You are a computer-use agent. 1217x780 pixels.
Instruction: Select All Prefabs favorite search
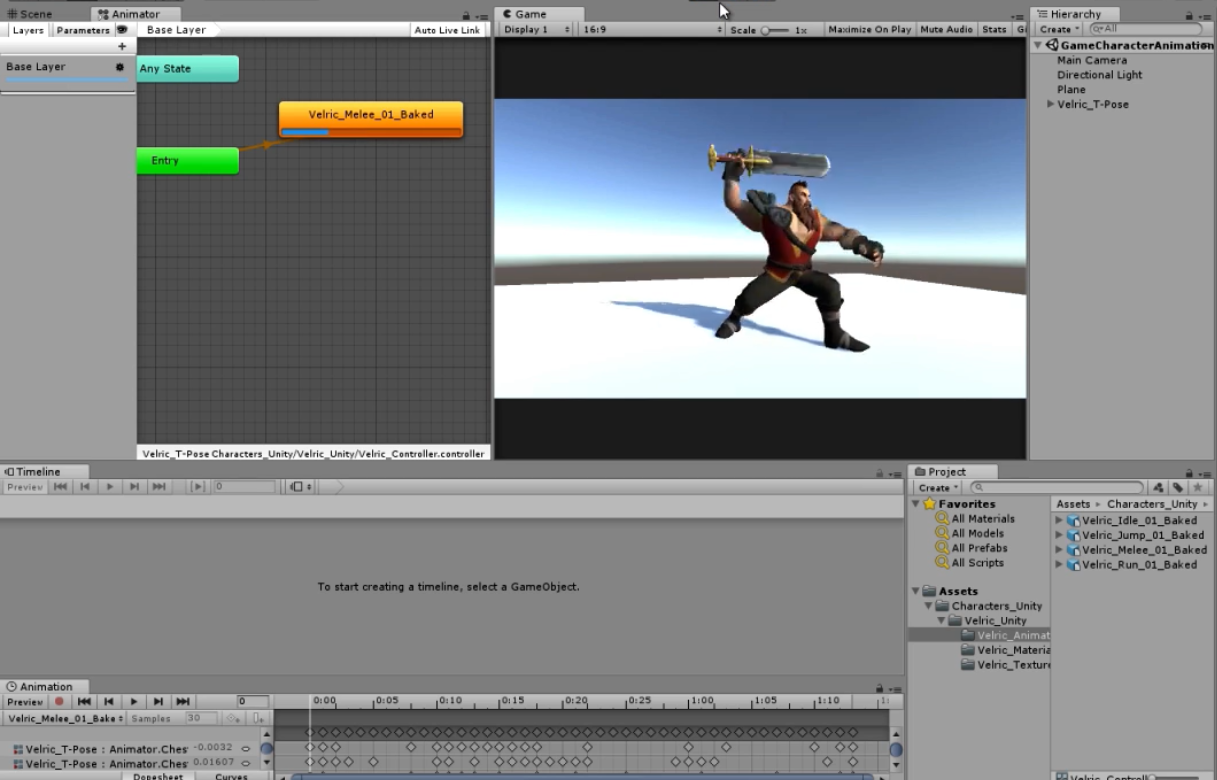click(971, 548)
